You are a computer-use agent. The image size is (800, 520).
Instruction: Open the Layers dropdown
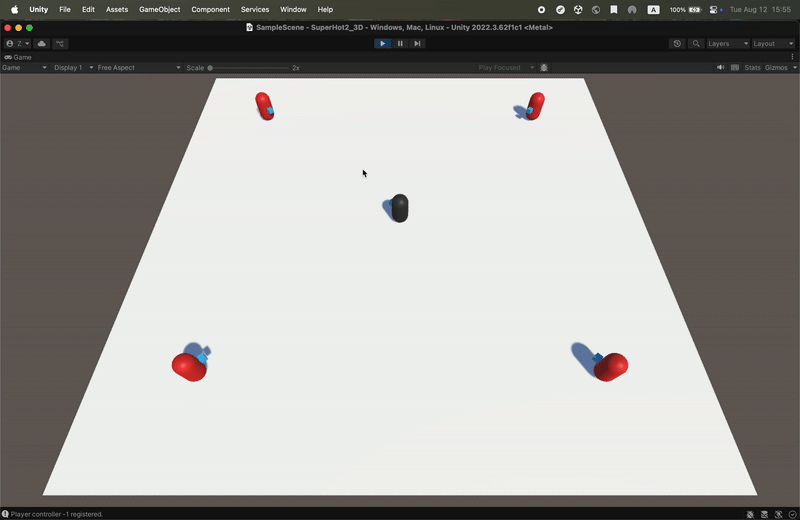click(727, 44)
